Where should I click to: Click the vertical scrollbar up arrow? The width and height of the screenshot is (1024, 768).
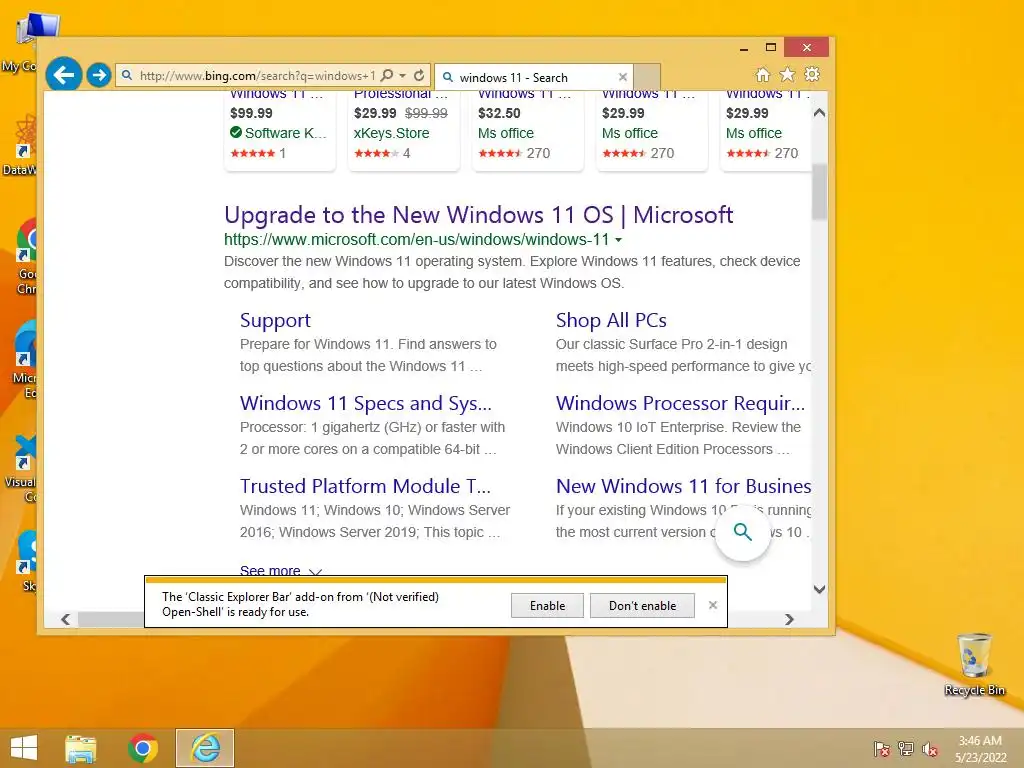820,112
